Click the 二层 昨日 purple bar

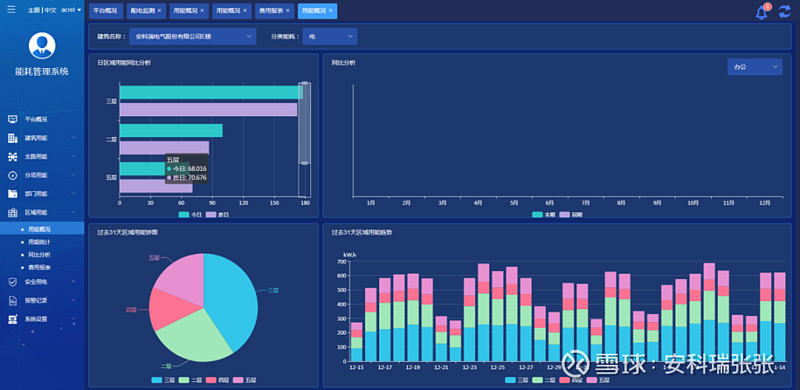pyautogui.click(x=164, y=148)
